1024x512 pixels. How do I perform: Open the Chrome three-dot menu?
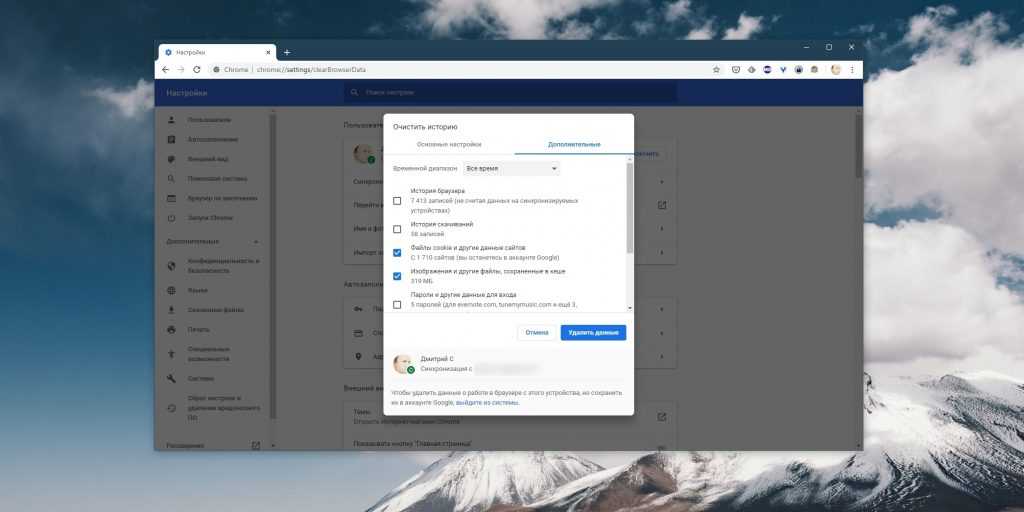(852, 70)
